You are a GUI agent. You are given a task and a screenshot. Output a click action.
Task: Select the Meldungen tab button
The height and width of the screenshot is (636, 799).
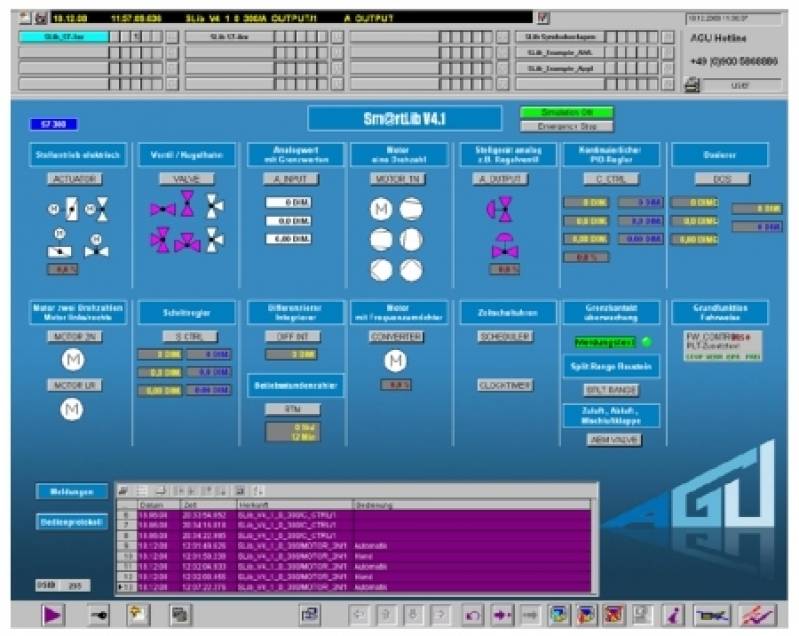(72, 492)
